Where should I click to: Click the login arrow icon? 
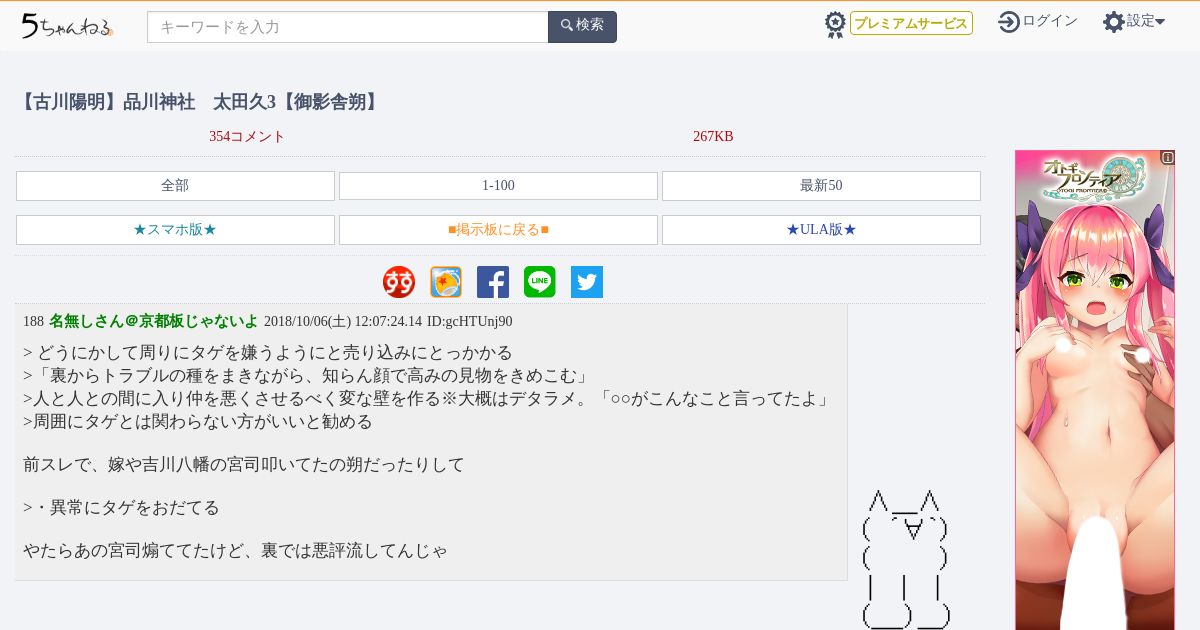(x=1009, y=21)
